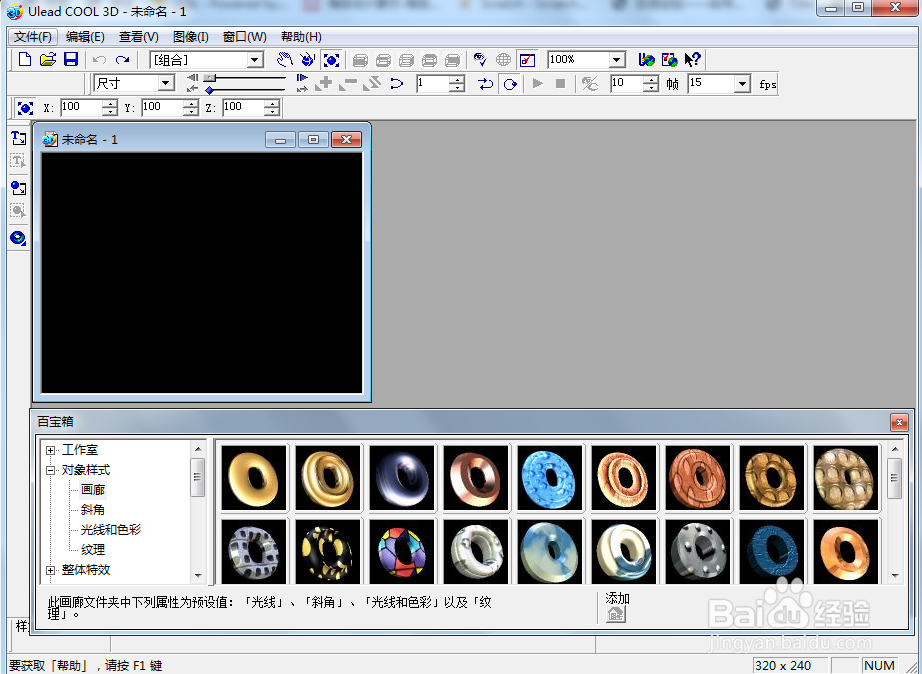Open the 尺寸 property dropdown
This screenshot has width=922, height=674.
click(166, 84)
